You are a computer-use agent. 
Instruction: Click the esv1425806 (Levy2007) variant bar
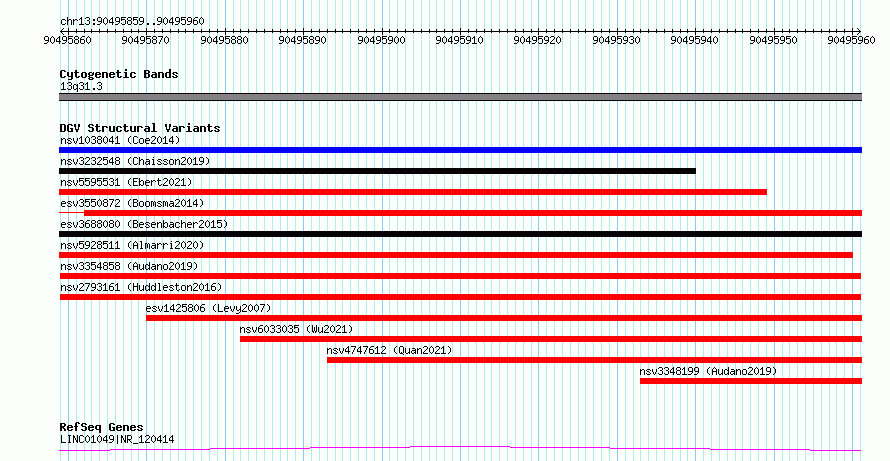[x=504, y=318]
